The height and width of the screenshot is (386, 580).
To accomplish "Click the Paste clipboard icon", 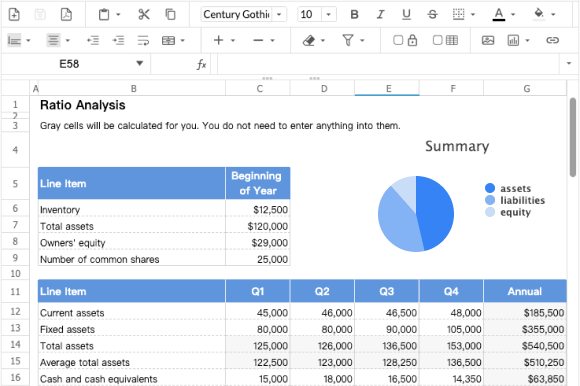I will coord(104,14).
